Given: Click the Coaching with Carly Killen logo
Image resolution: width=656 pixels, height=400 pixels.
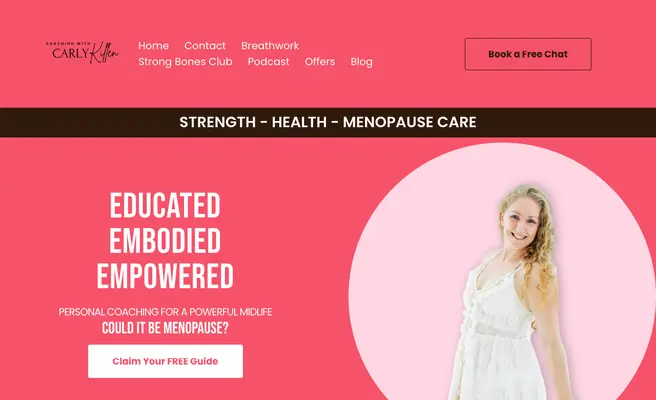Looking at the screenshot, I should 82,52.
